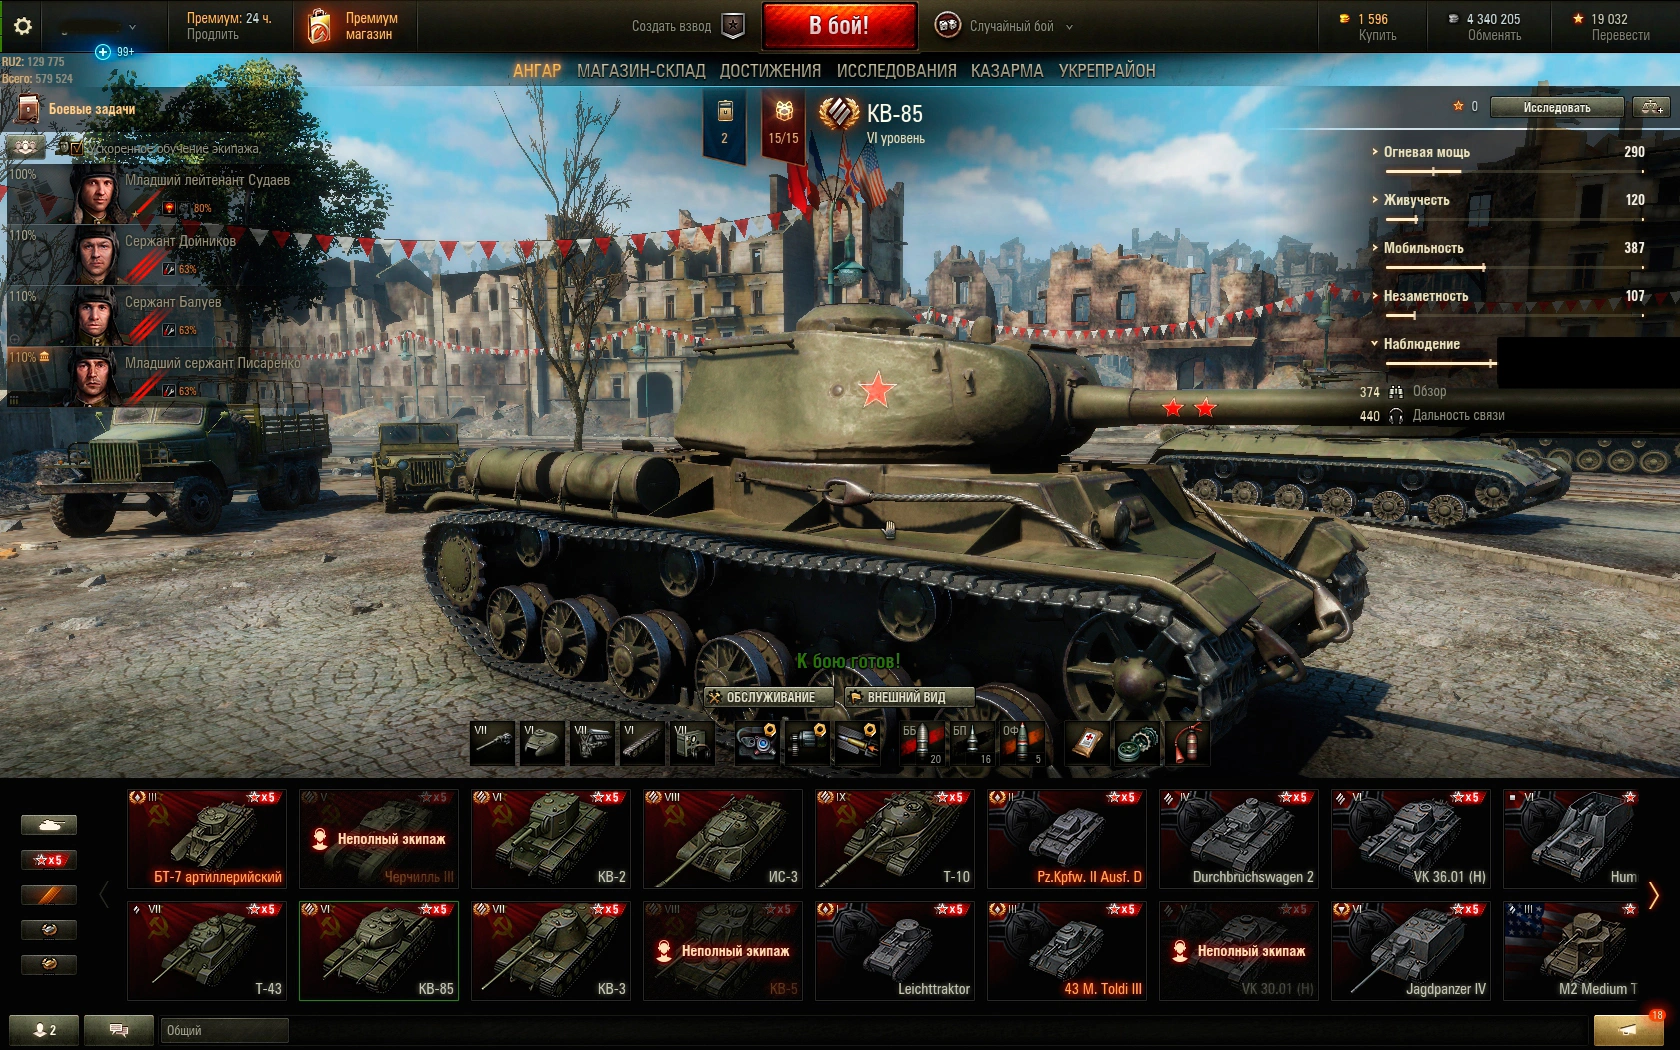Viewport: 1680px width, 1050px height.
Task: Open the gun module slot
Action: tap(493, 744)
